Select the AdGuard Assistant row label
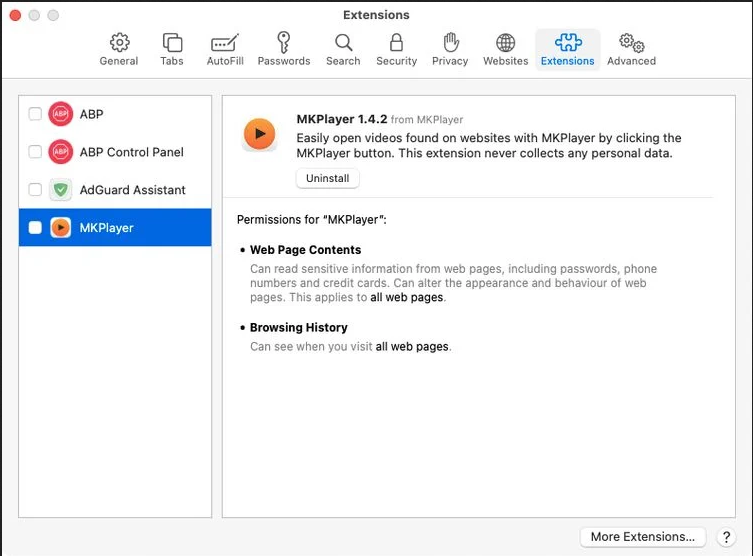The width and height of the screenshot is (753, 556). [x=133, y=190]
